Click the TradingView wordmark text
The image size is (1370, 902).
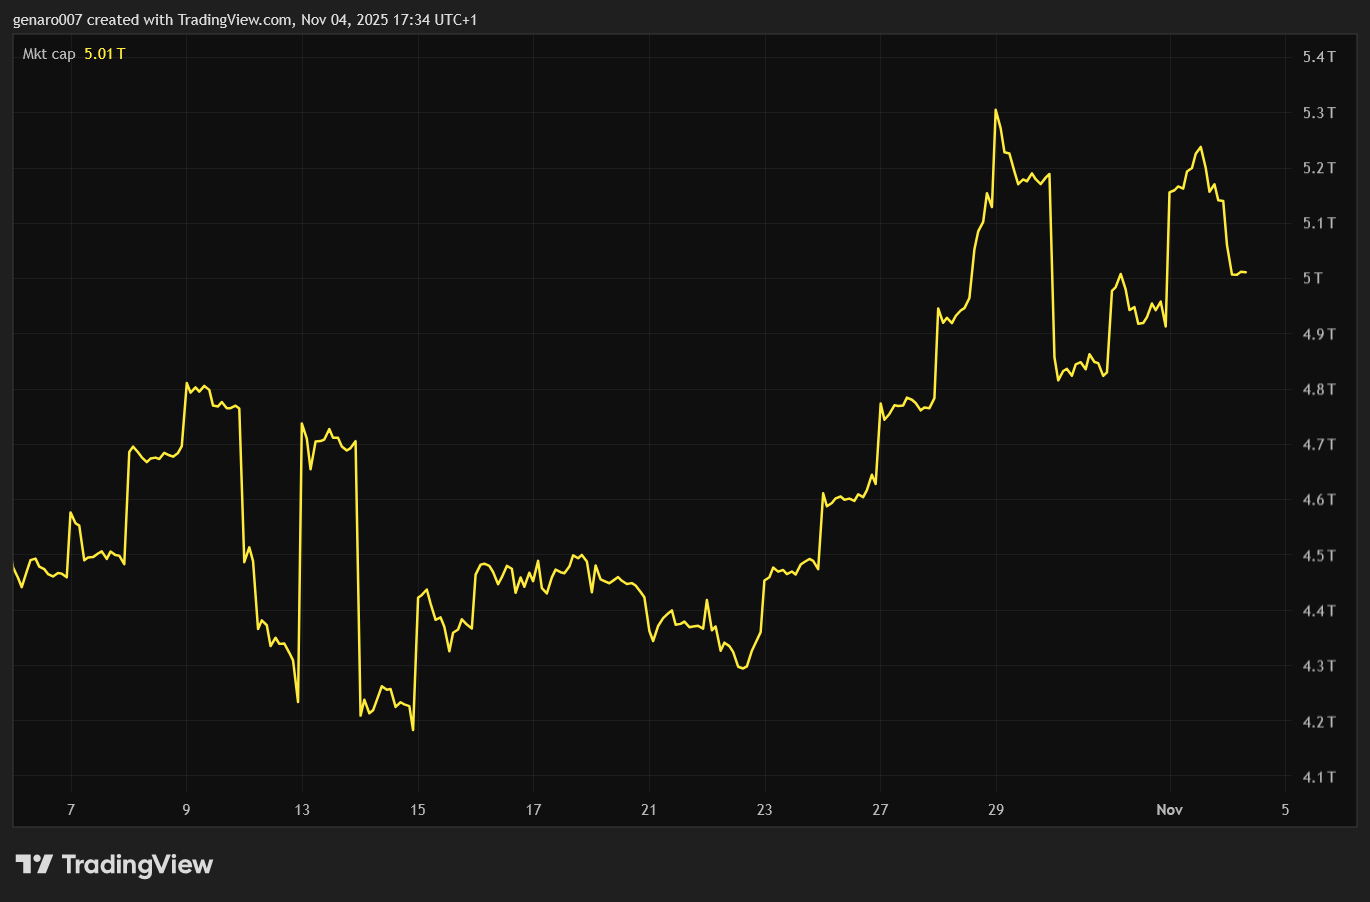tap(137, 864)
